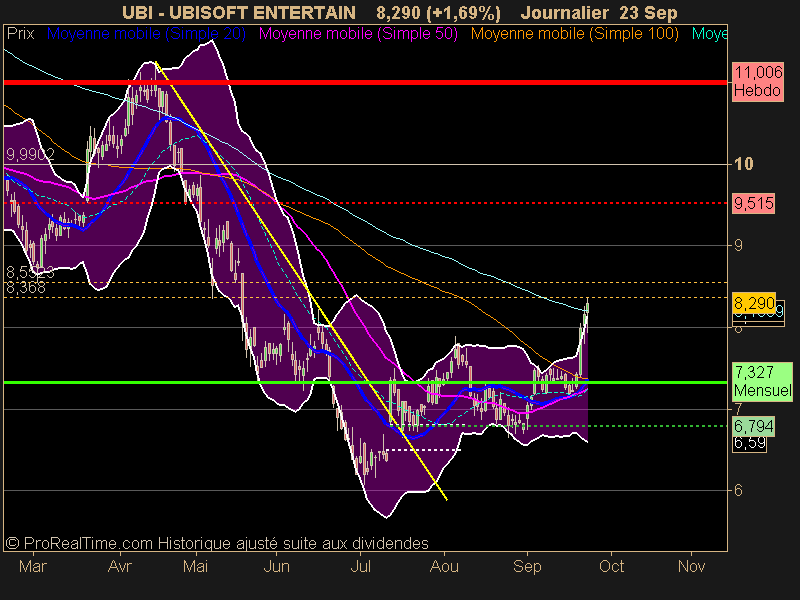Click the '11,006 Hebdo' resistance price tag
The image size is (800, 600).
coord(758,82)
